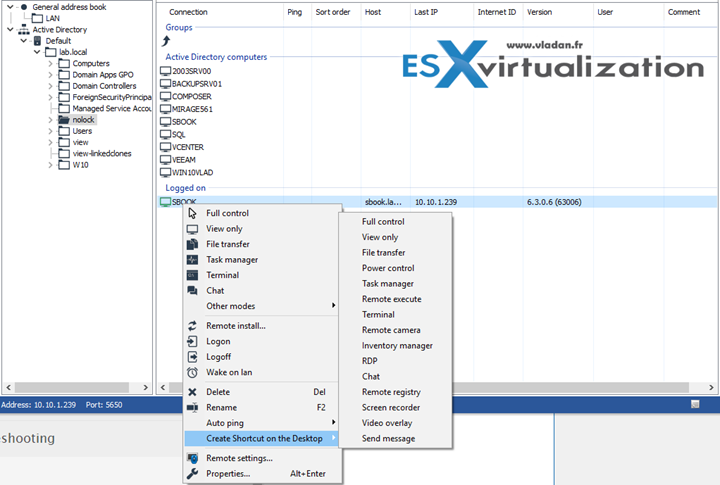Expand the W10 folder node

(x=51, y=165)
